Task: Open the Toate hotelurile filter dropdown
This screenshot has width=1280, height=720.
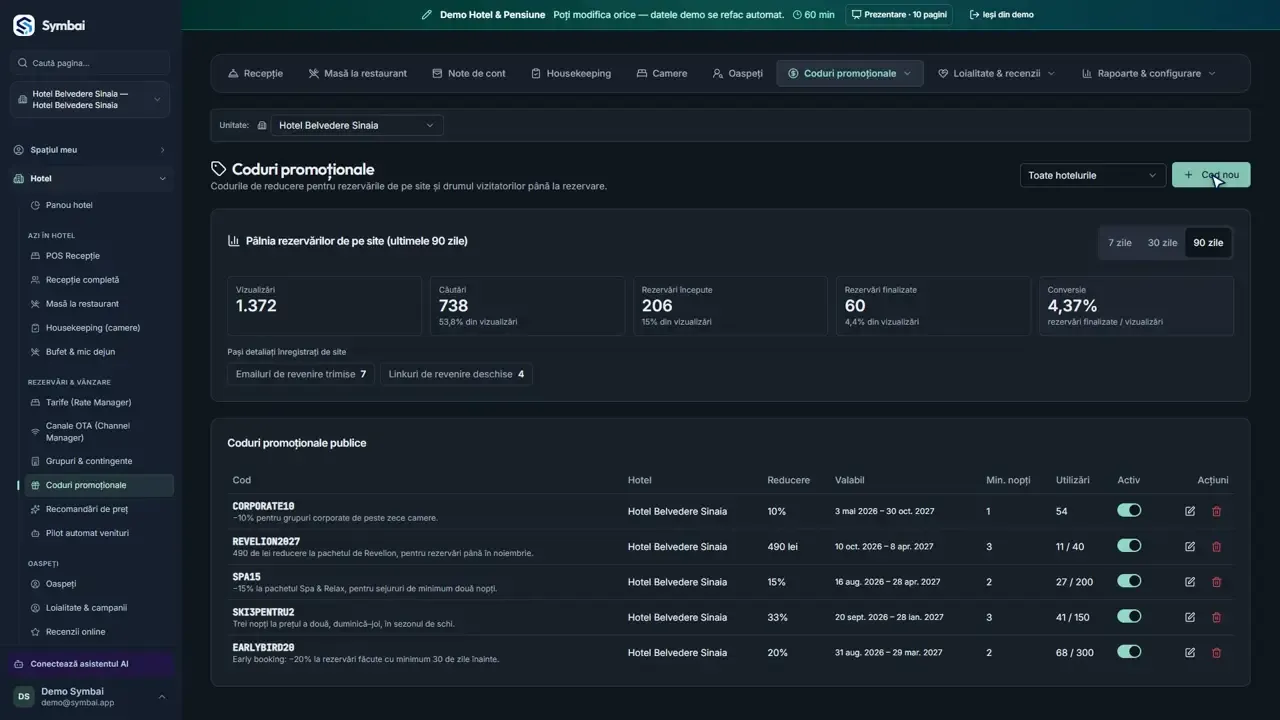Action: pos(1093,175)
